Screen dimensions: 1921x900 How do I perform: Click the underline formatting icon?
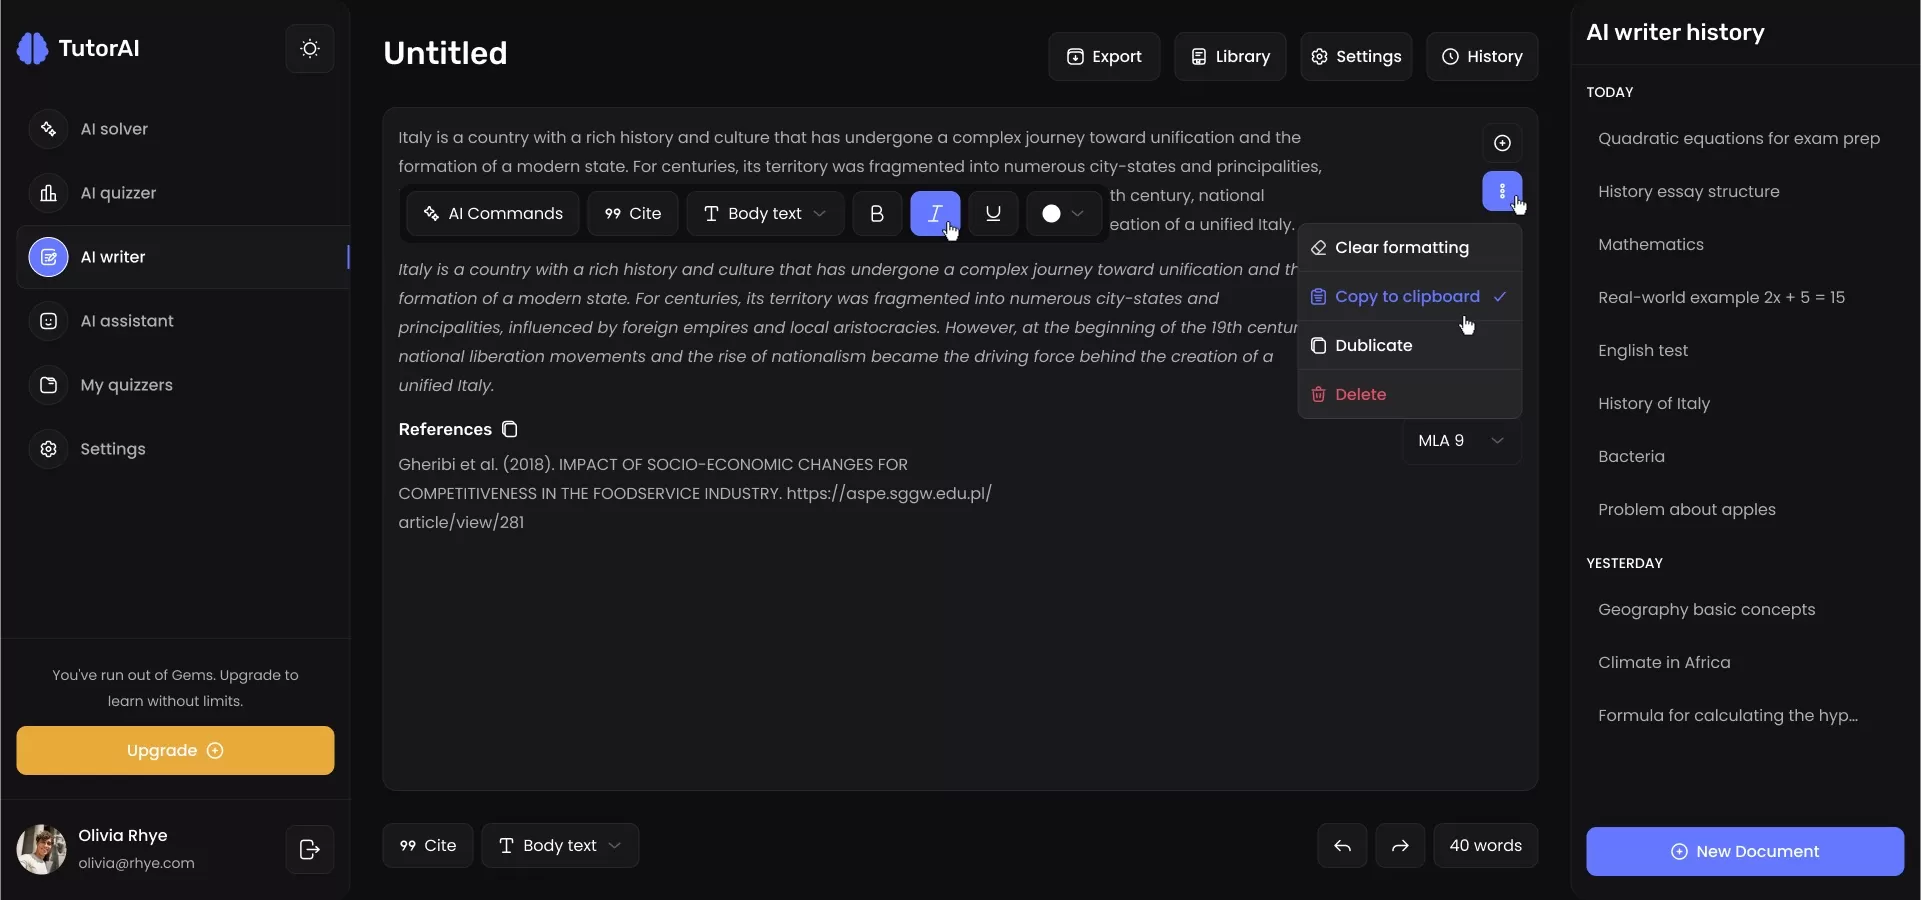coord(993,214)
